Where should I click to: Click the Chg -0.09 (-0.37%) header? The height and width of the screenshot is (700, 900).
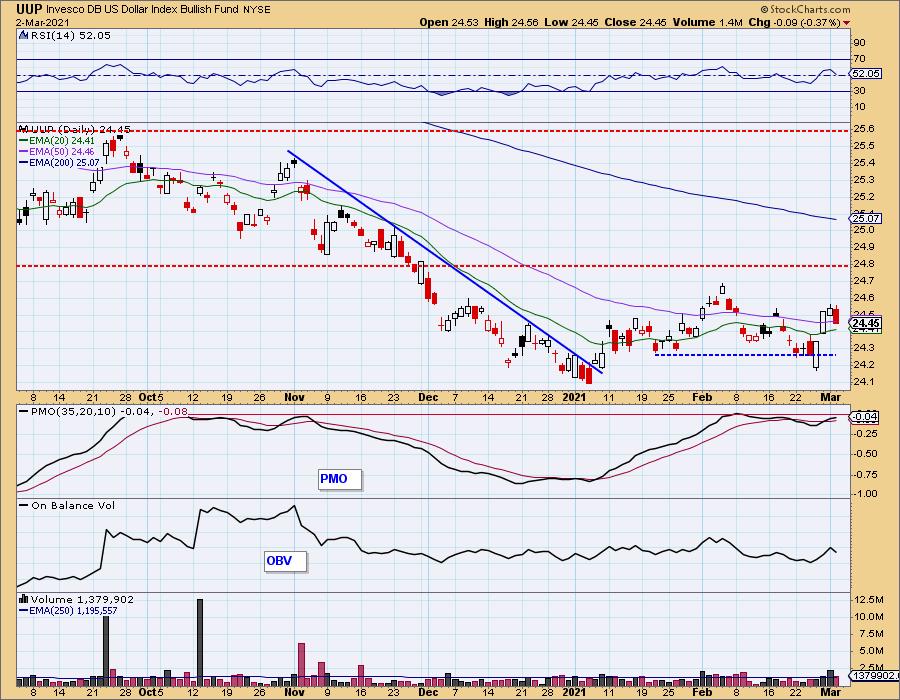tap(794, 22)
